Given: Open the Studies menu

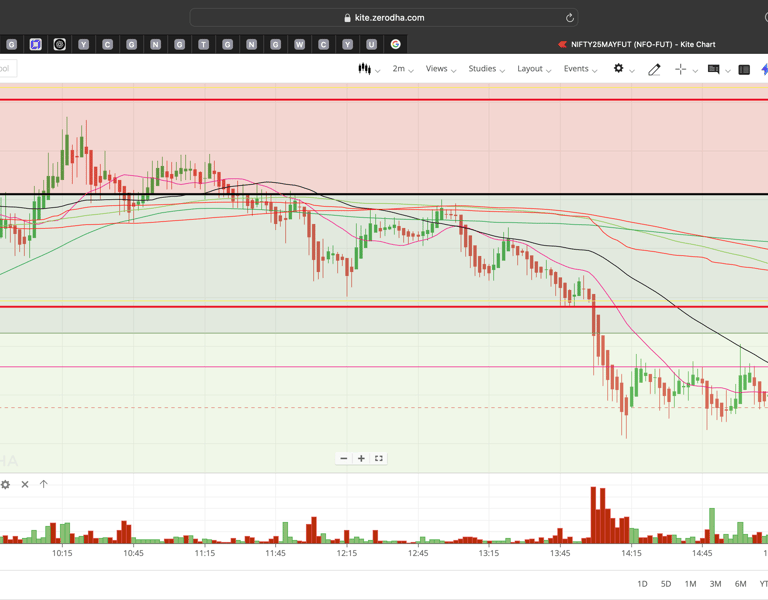Looking at the screenshot, I should pos(486,69).
